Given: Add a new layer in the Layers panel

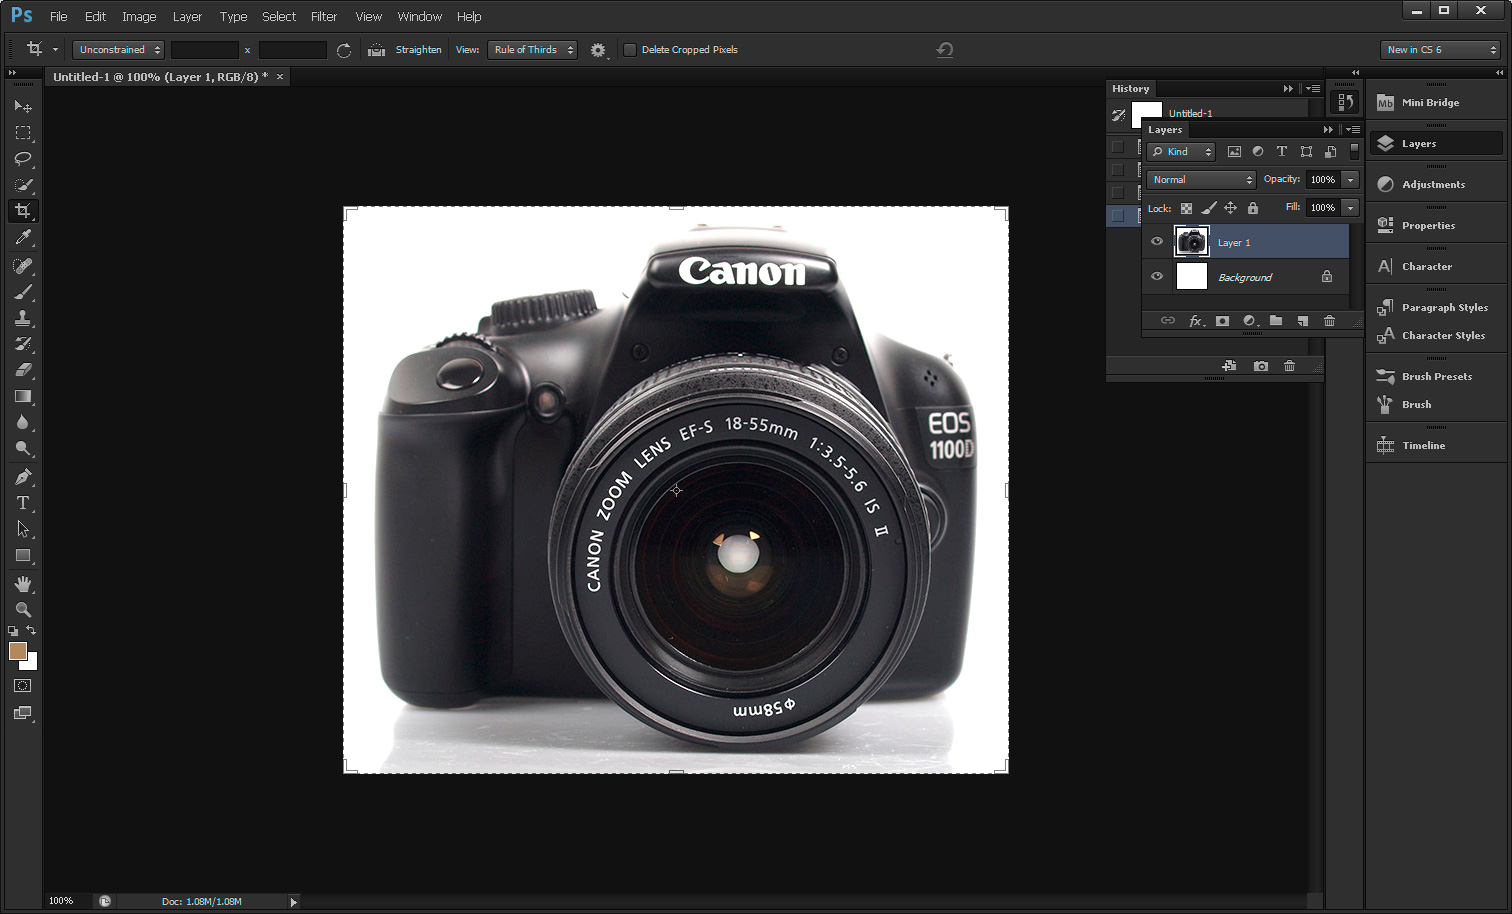Looking at the screenshot, I should pos(1302,321).
